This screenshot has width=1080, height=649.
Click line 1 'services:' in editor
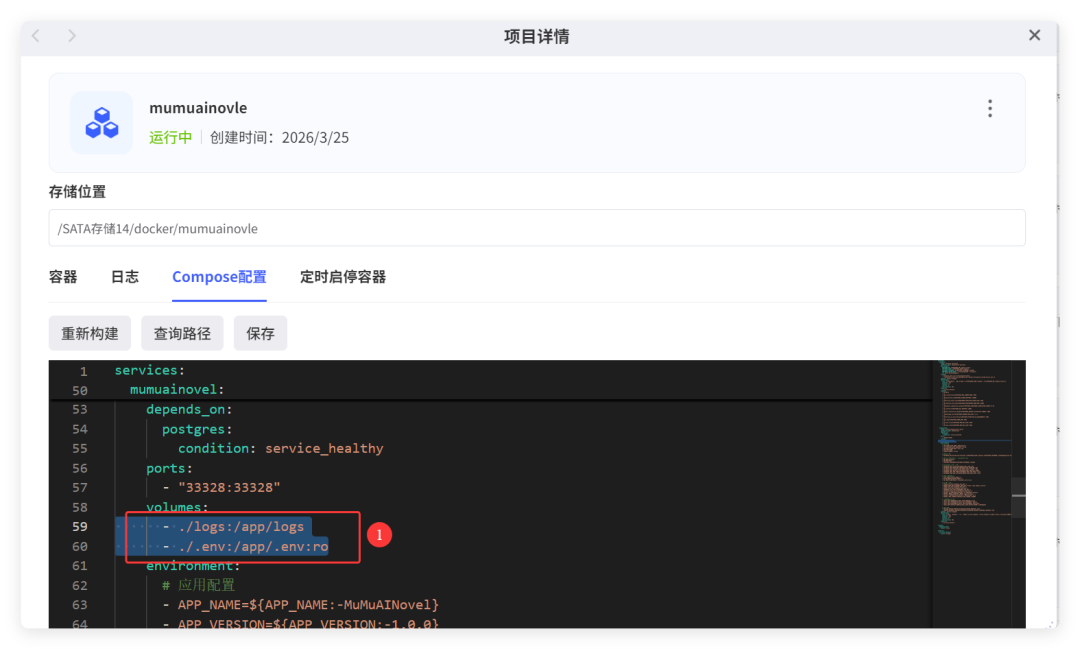(x=149, y=371)
